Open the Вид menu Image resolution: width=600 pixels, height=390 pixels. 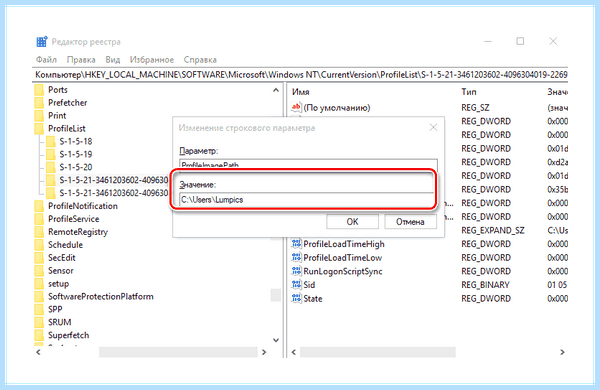[113, 60]
